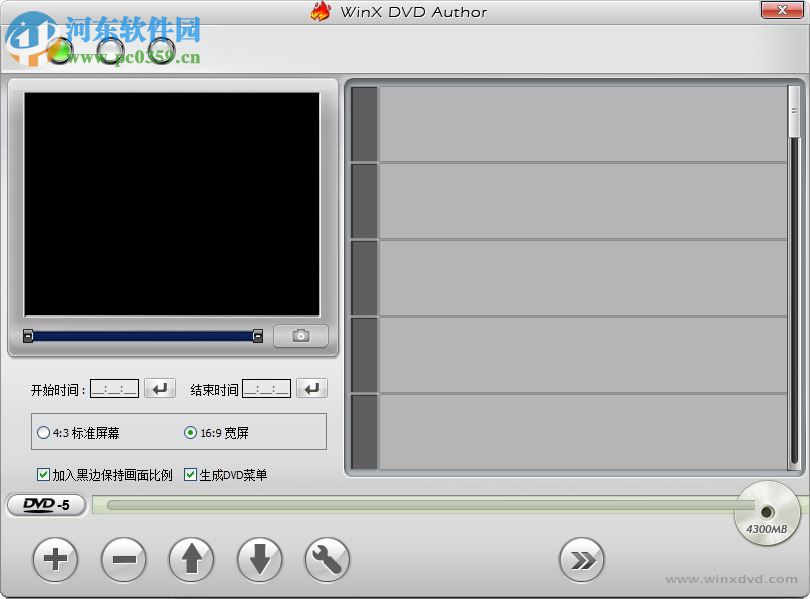Click the snapshot camera icon

pos(300,336)
